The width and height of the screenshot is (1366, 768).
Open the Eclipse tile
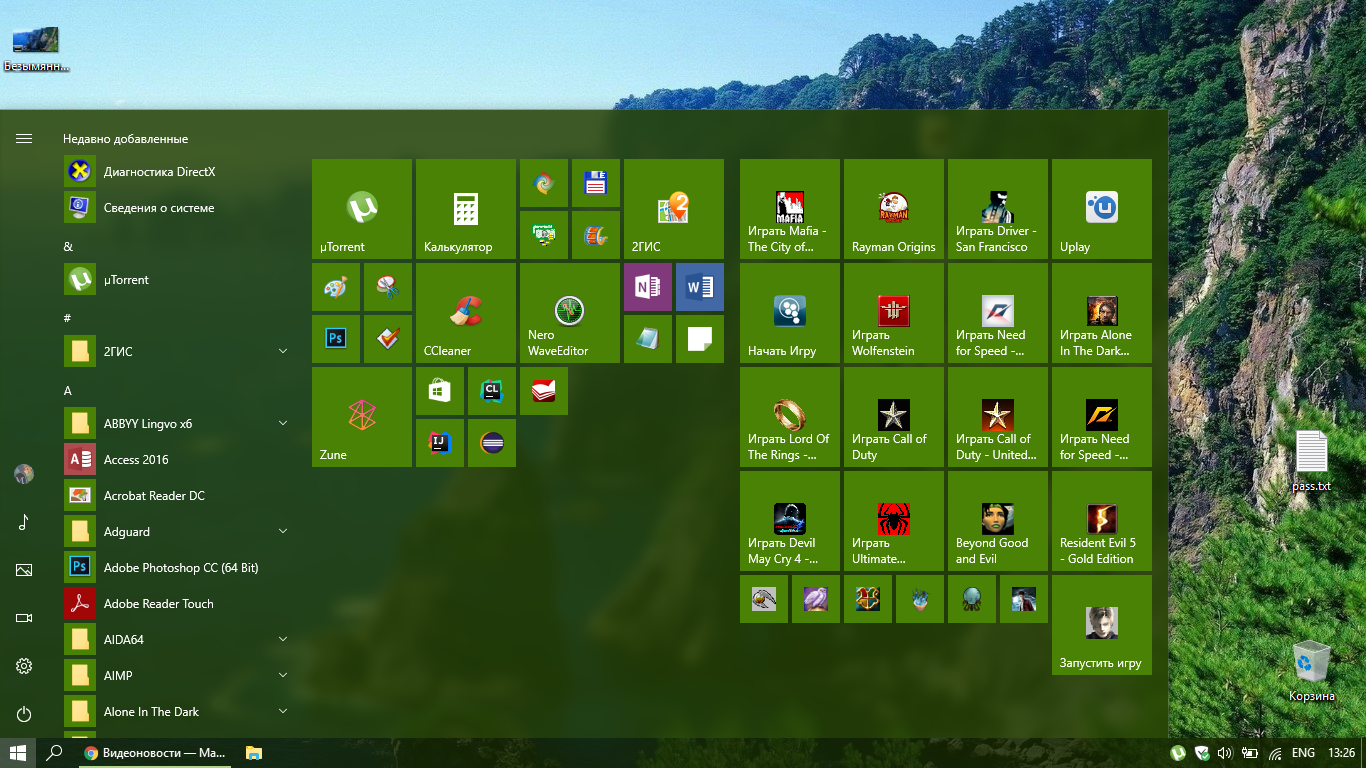click(x=492, y=443)
